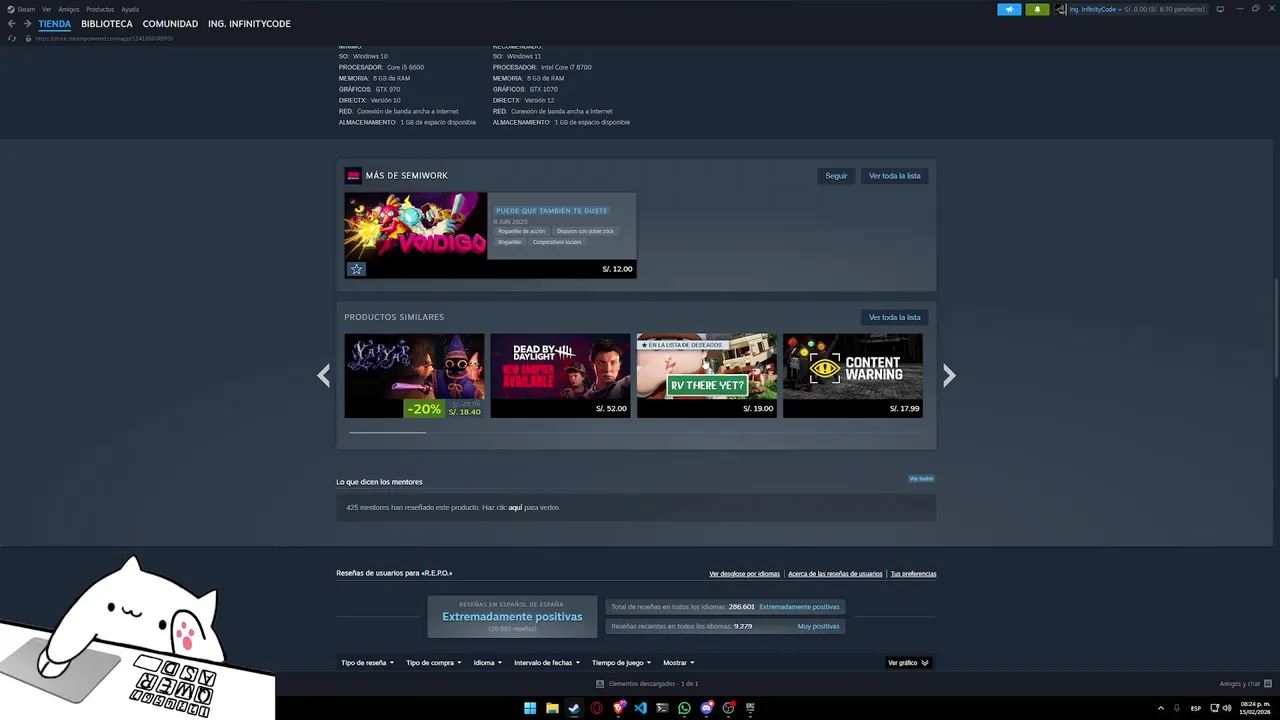Switch to the COMUNIDAD tab
The height and width of the screenshot is (720, 1280).
pyautogui.click(x=170, y=24)
